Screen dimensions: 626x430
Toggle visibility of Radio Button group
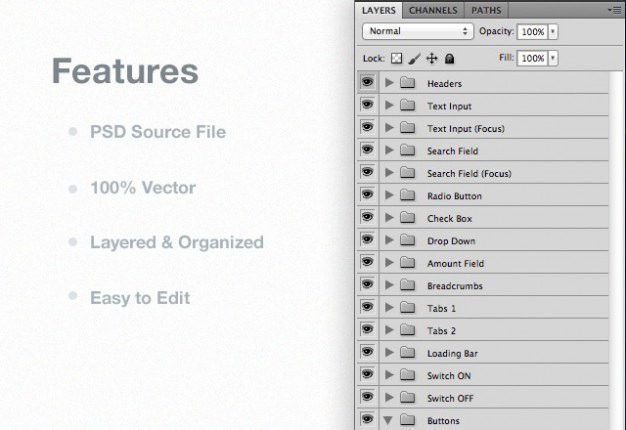click(x=367, y=194)
